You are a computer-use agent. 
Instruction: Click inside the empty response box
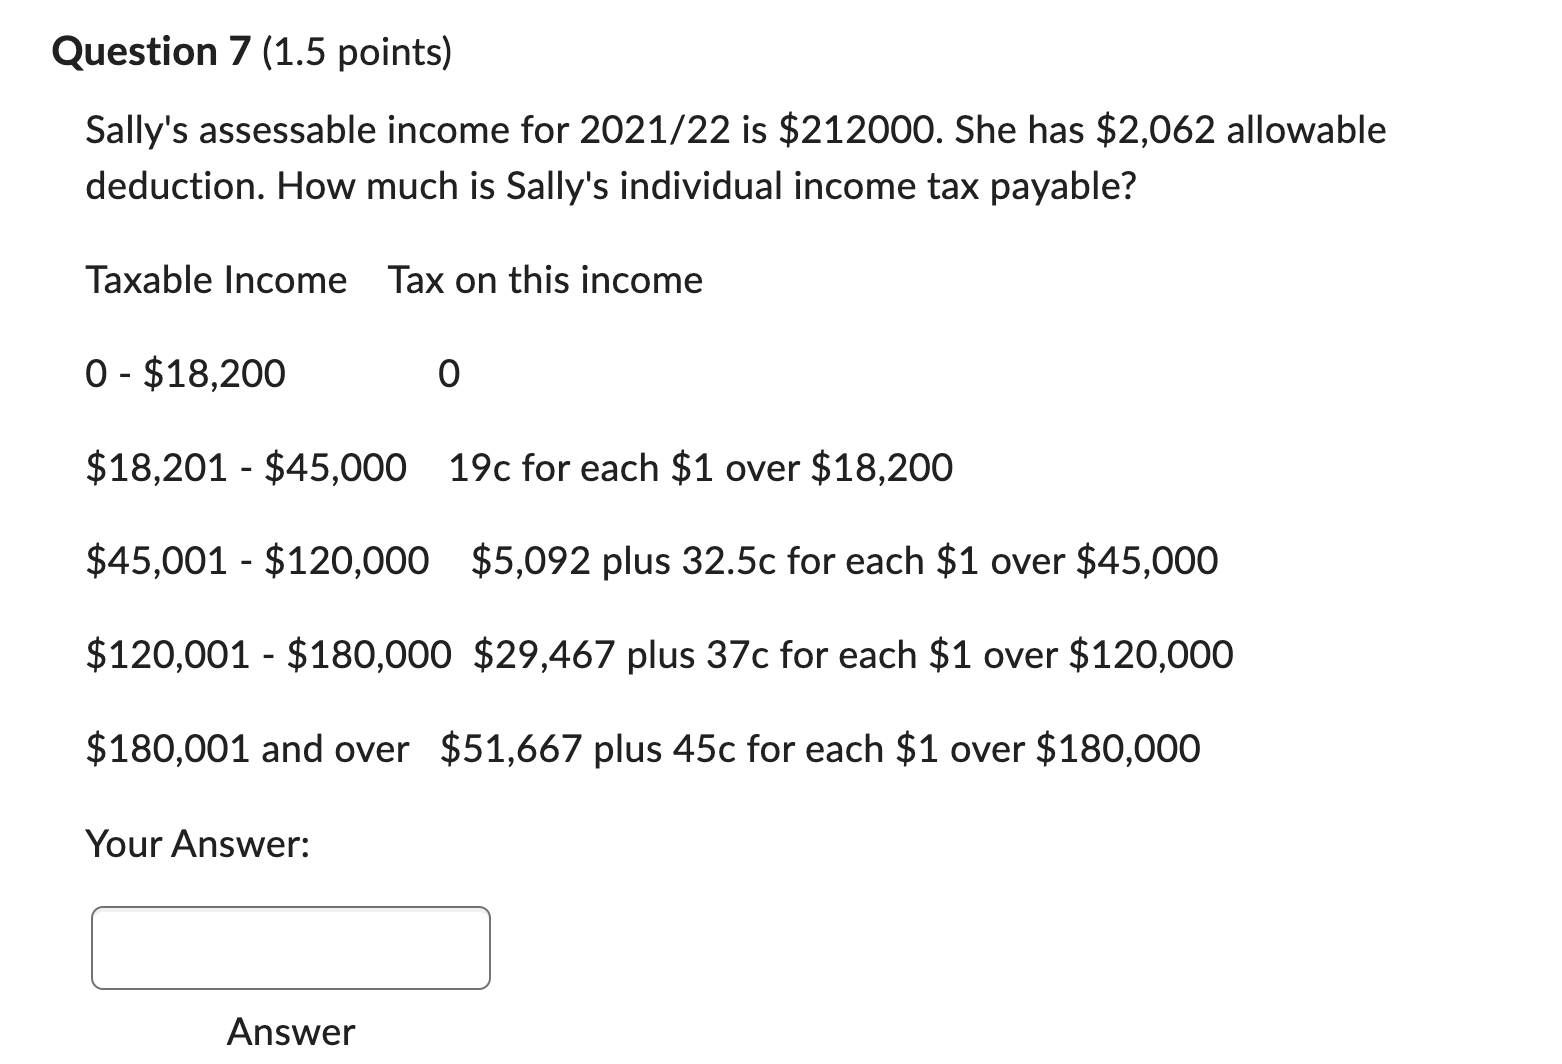(289, 946)
